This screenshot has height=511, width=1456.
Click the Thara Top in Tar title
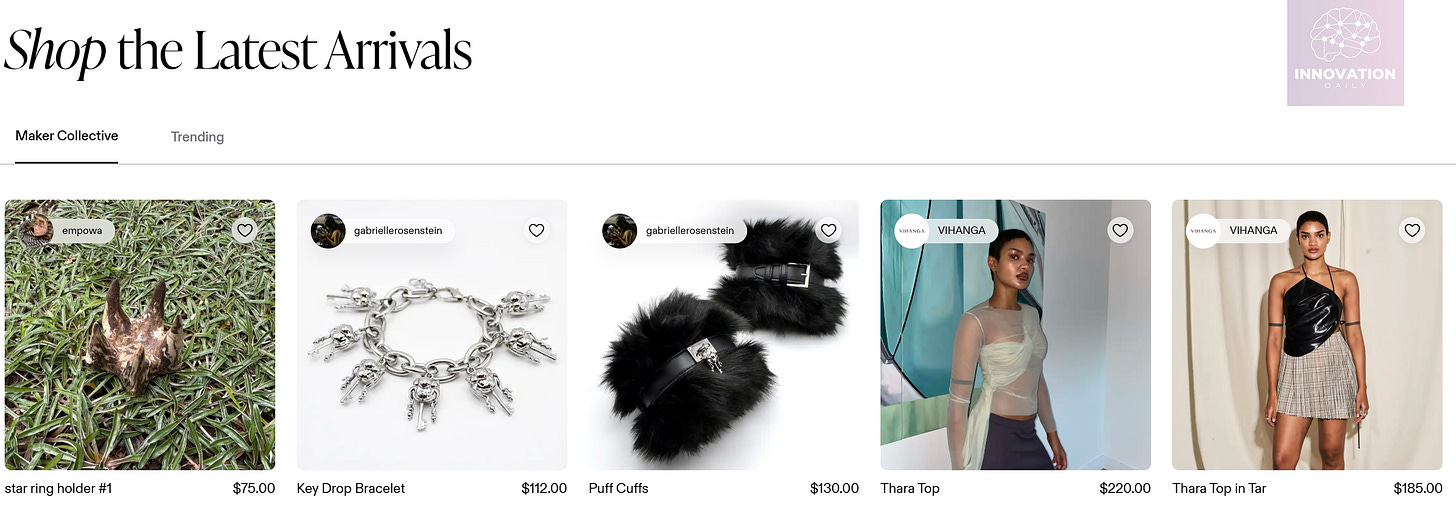coord(1219,489)
